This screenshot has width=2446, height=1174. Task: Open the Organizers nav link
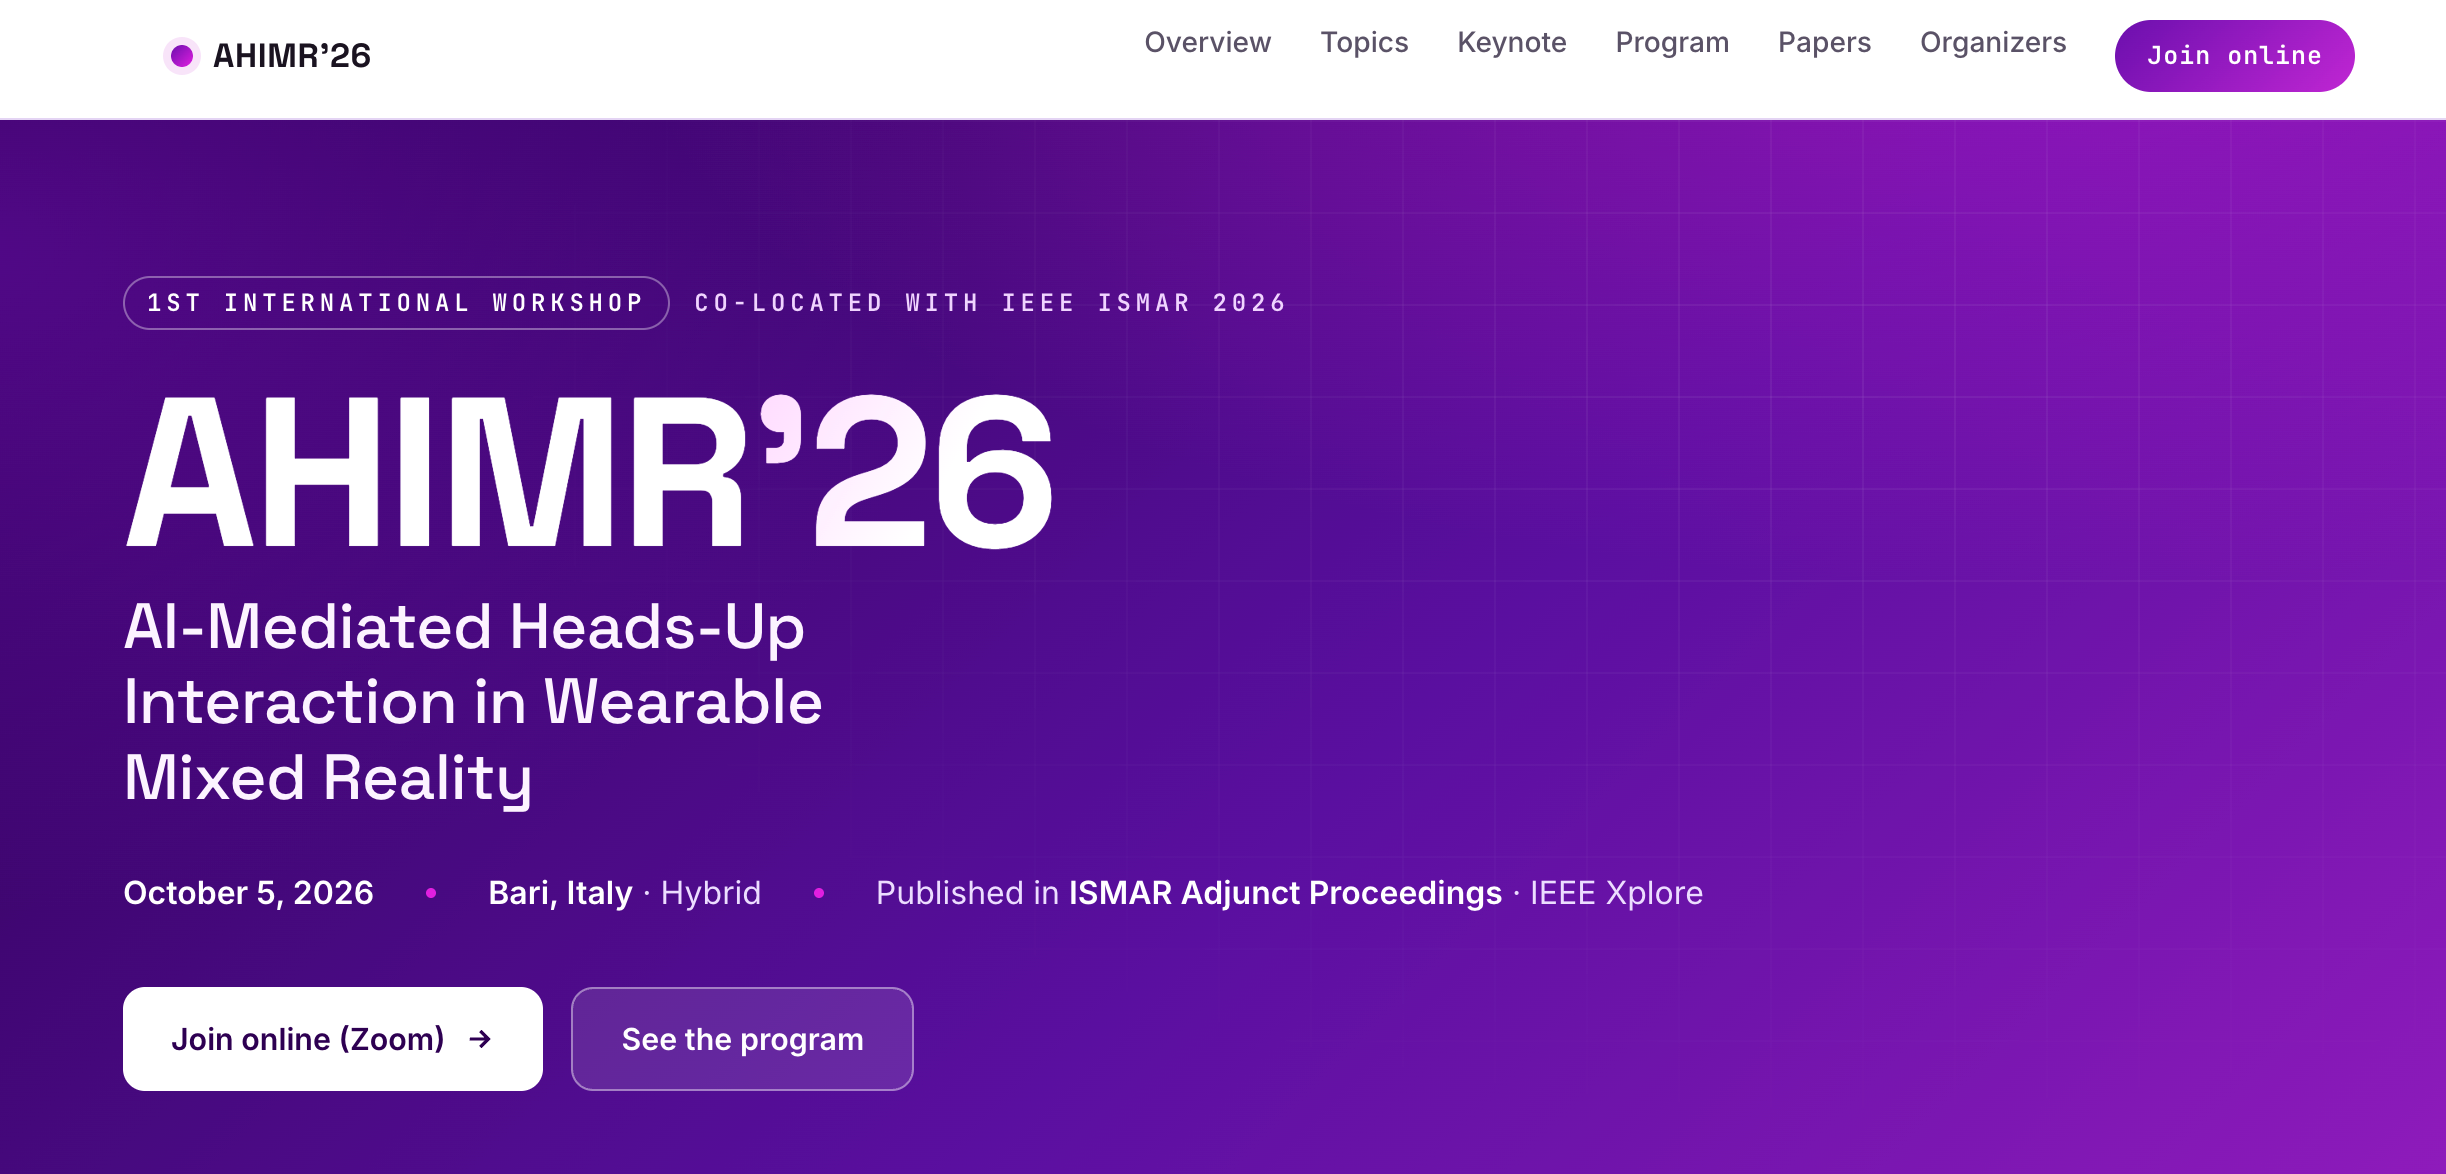tap(1992, 42)
